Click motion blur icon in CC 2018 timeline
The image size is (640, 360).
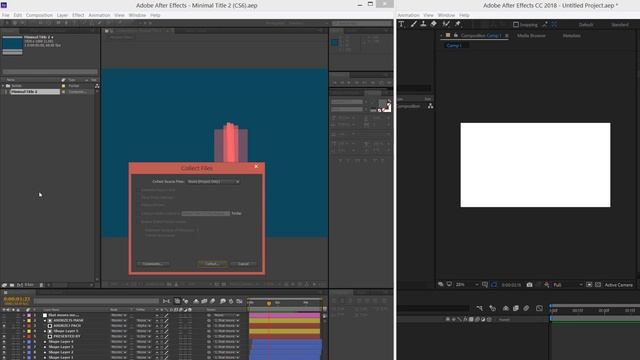point(526,308)
